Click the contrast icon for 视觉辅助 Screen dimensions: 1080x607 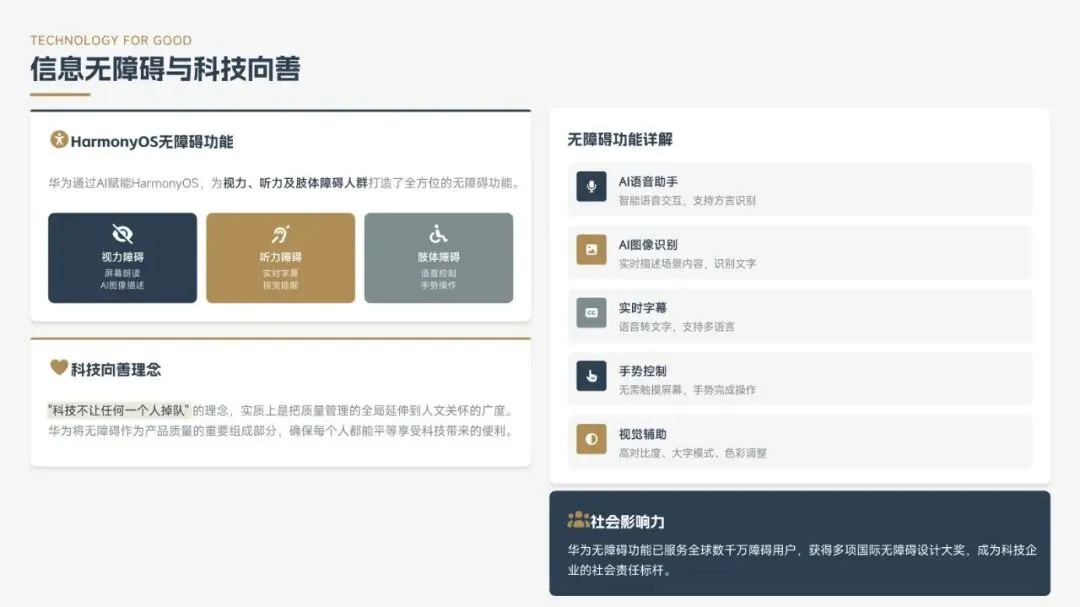coord(592,440)
